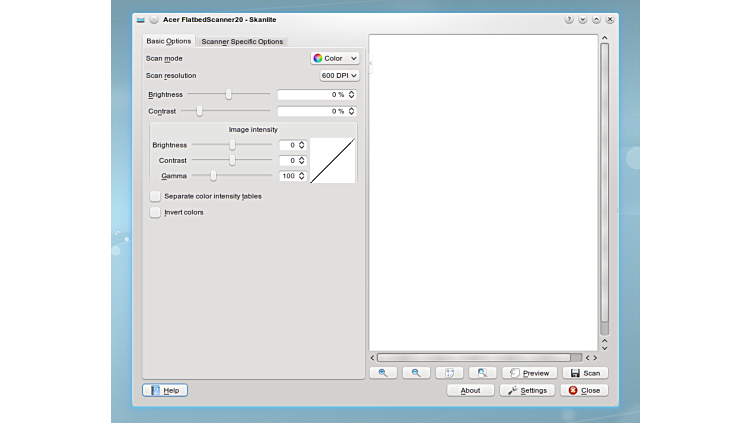Open Settings with the wrench icon
Viewport: 752px width, 423px height.
click(527, 390)
